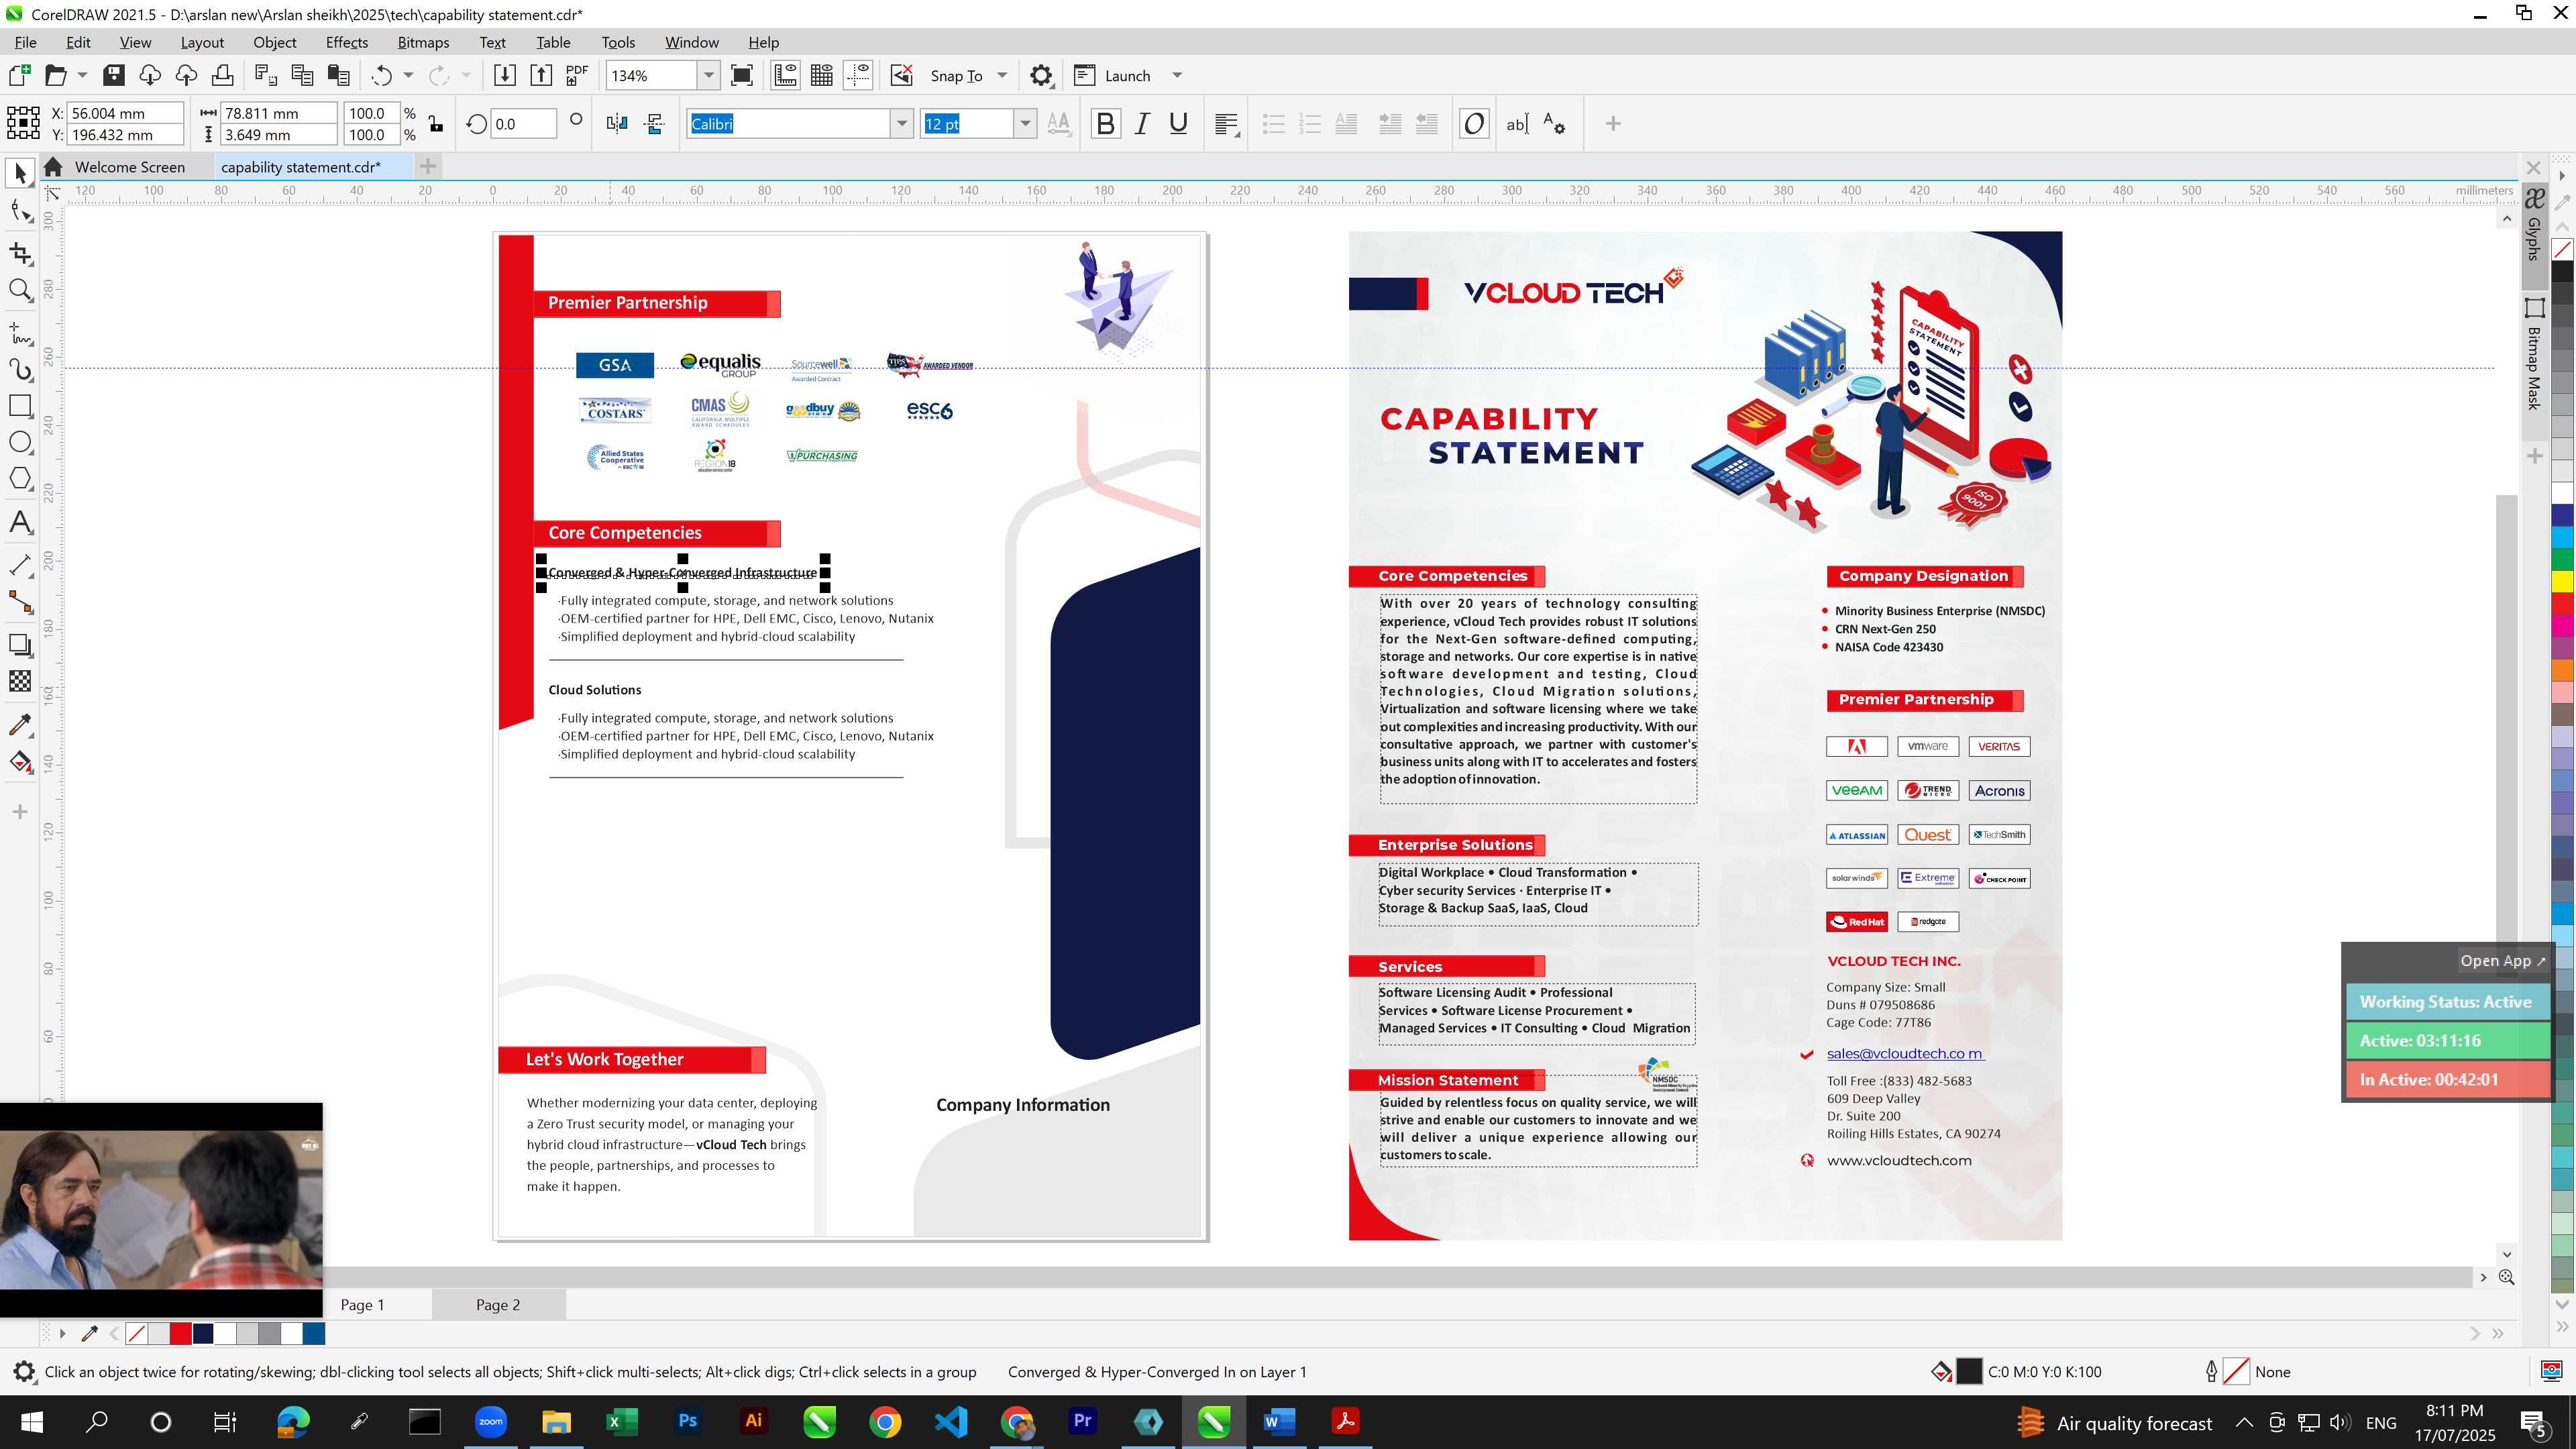Expand the Launch dropdown arrow

pos(1177,75)
